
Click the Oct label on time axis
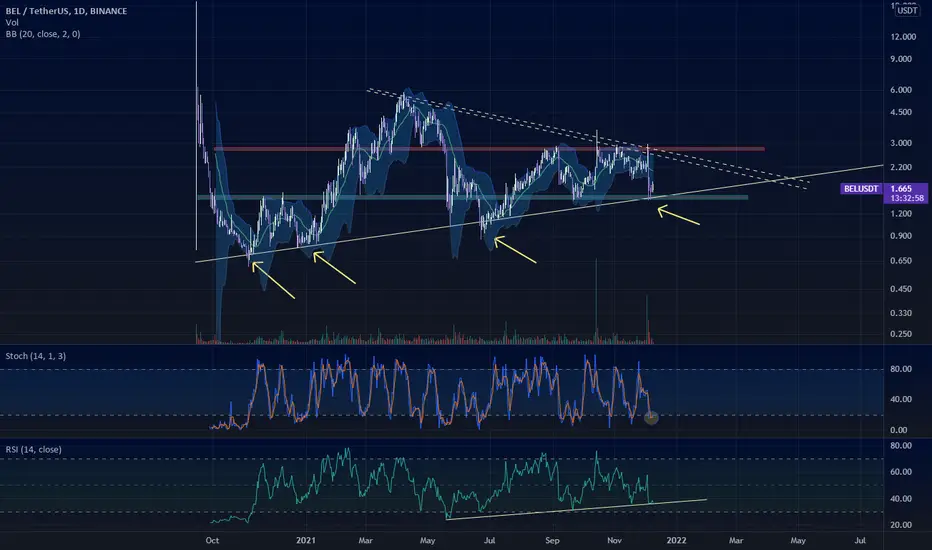click(212, 540)
